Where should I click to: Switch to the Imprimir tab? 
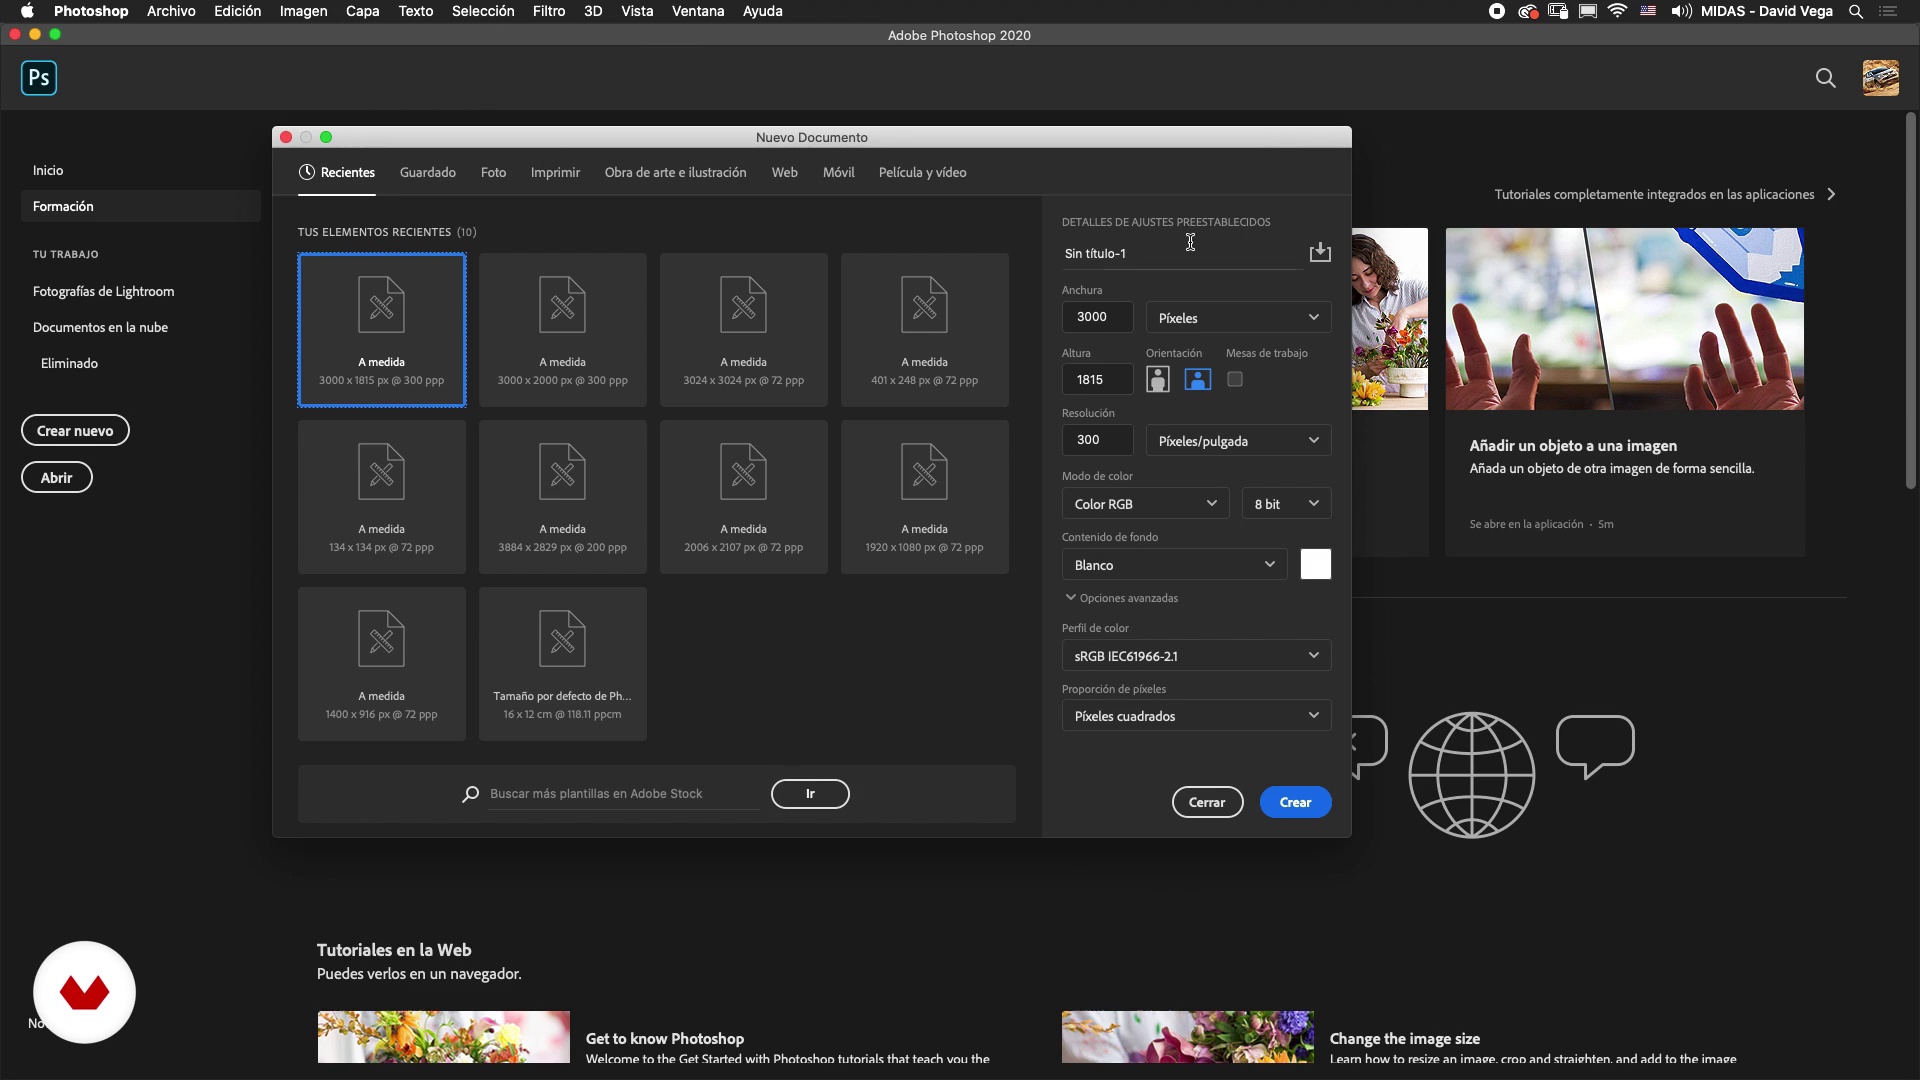(x=555, y=172)
